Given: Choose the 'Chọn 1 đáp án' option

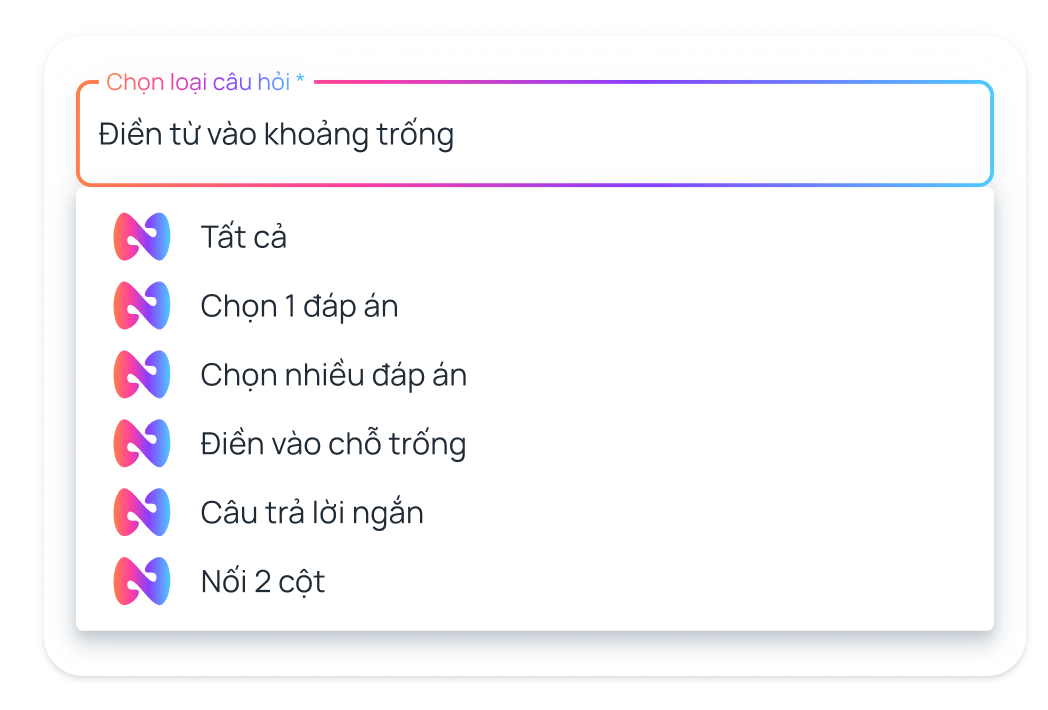Looking at the screenshot, I should [x=299, y=306].
